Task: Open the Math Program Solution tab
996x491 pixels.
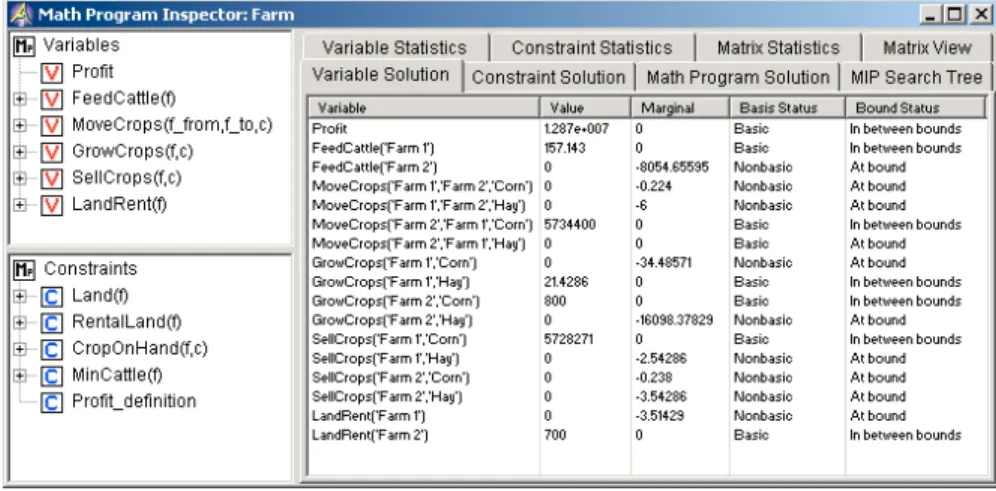Action: [x=737, y=78]
